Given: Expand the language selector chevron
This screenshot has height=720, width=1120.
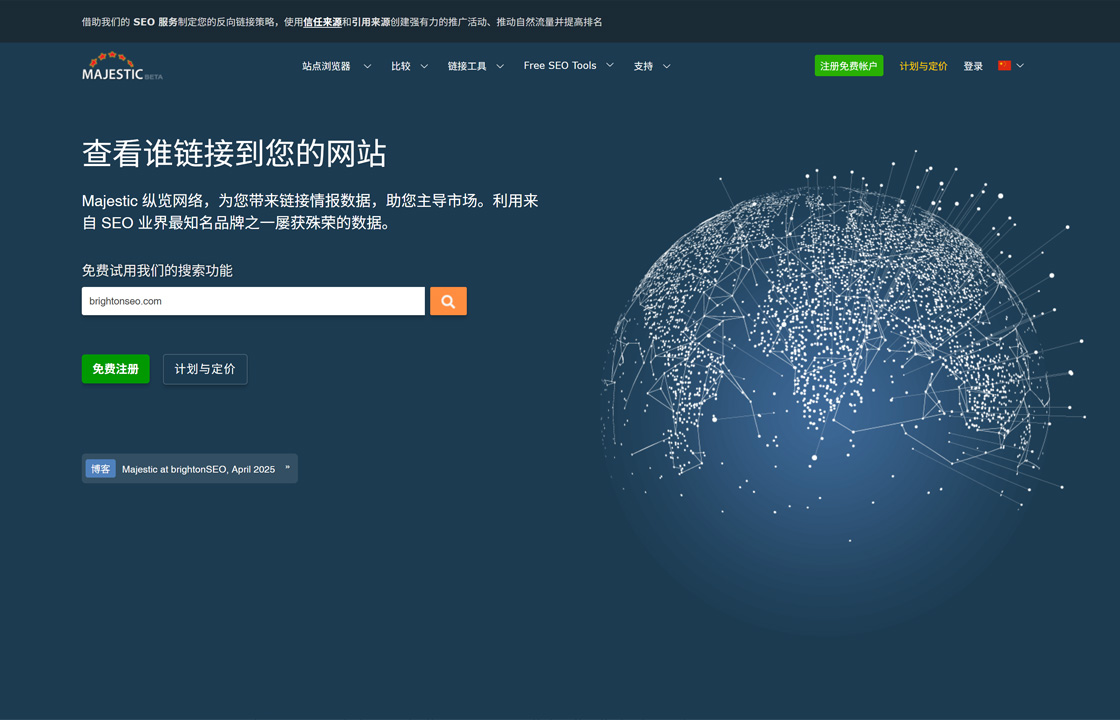Looking at the screenshot, I should click(1020, 66).
